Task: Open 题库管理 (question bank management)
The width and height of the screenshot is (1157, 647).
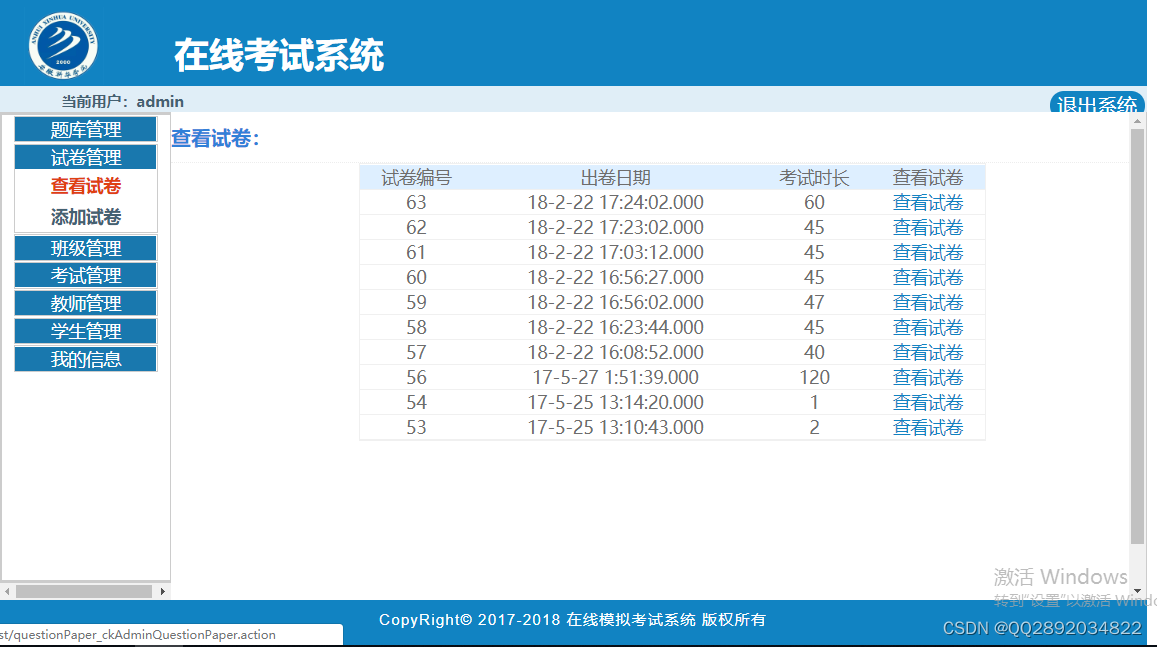Action: [x=85, y=128]
